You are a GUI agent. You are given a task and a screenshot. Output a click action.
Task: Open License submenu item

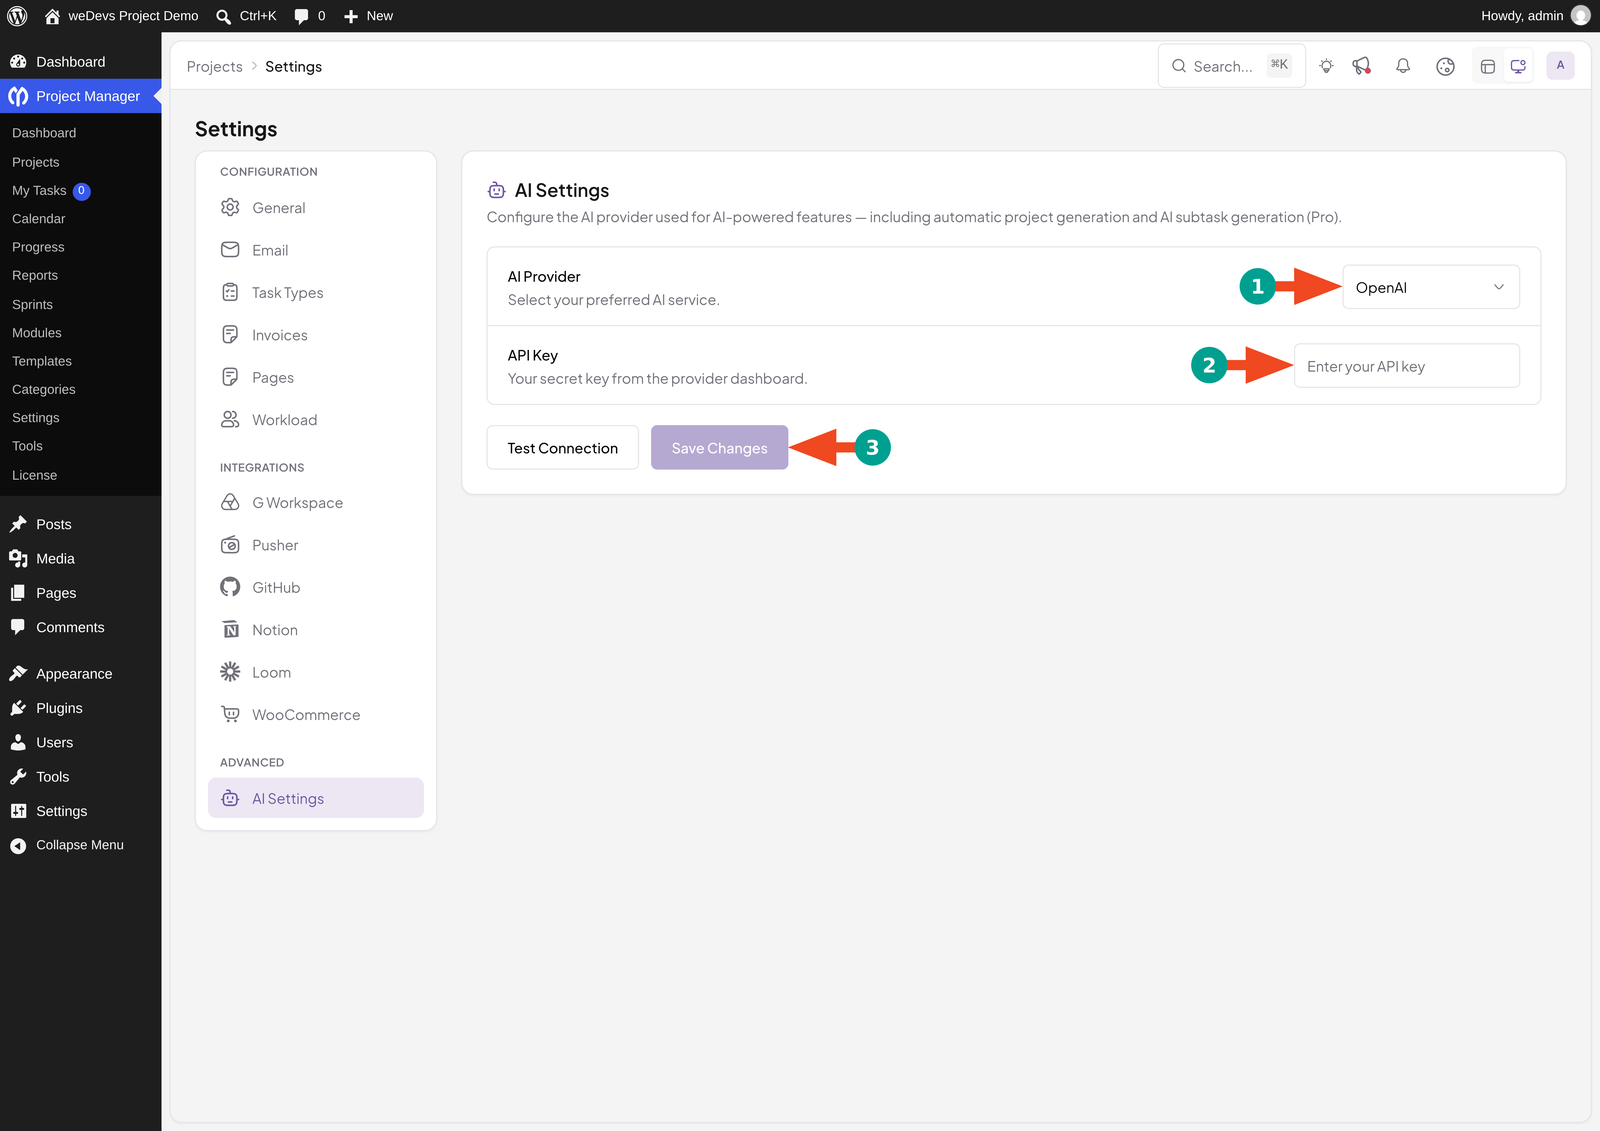35,475
